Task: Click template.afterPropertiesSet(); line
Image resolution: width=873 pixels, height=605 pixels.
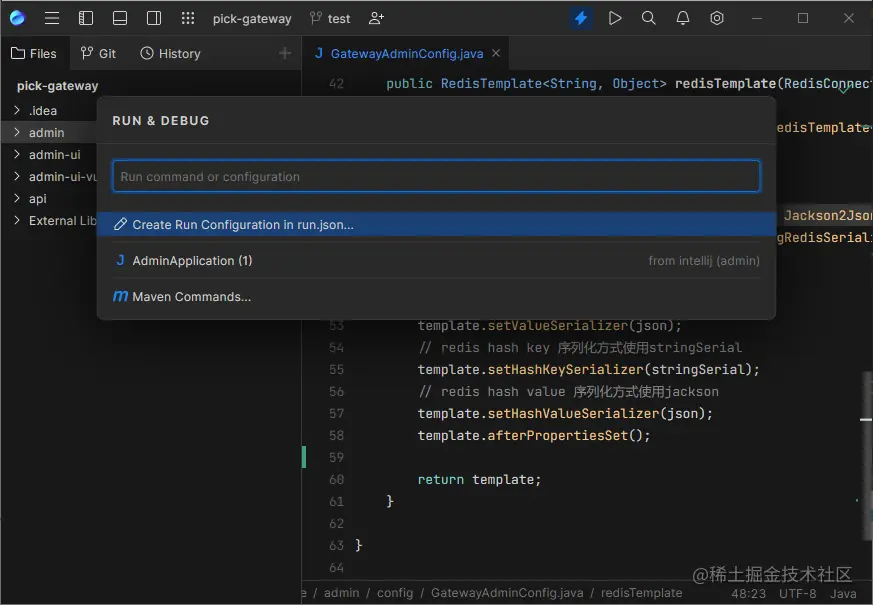Action: point(533,435)
